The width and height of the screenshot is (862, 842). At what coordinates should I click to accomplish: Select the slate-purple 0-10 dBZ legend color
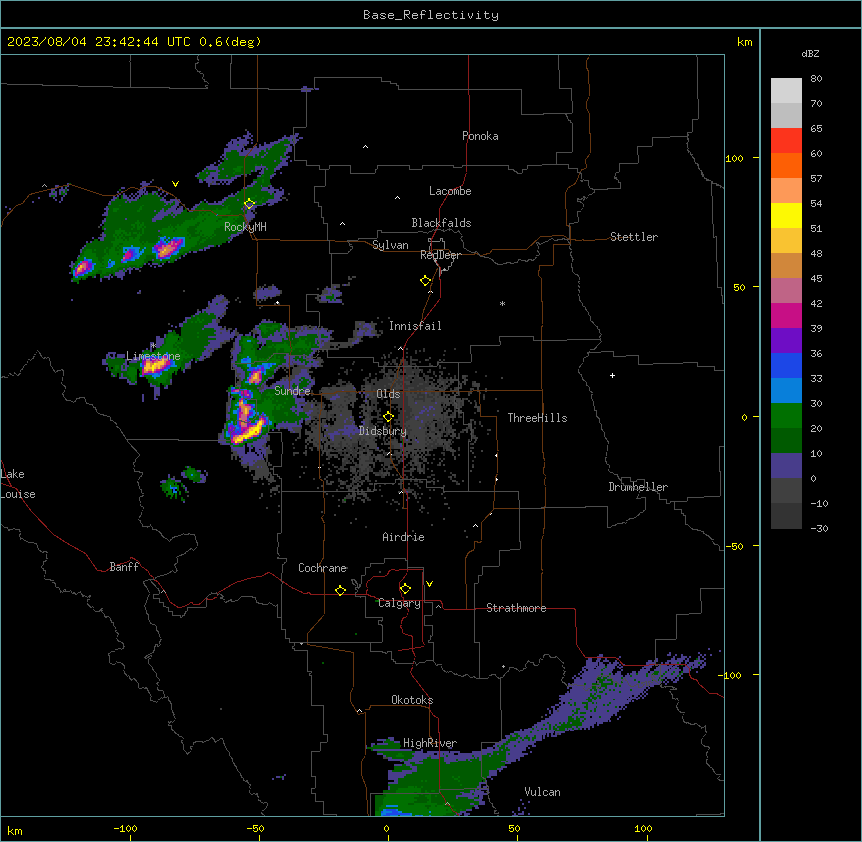786,466
